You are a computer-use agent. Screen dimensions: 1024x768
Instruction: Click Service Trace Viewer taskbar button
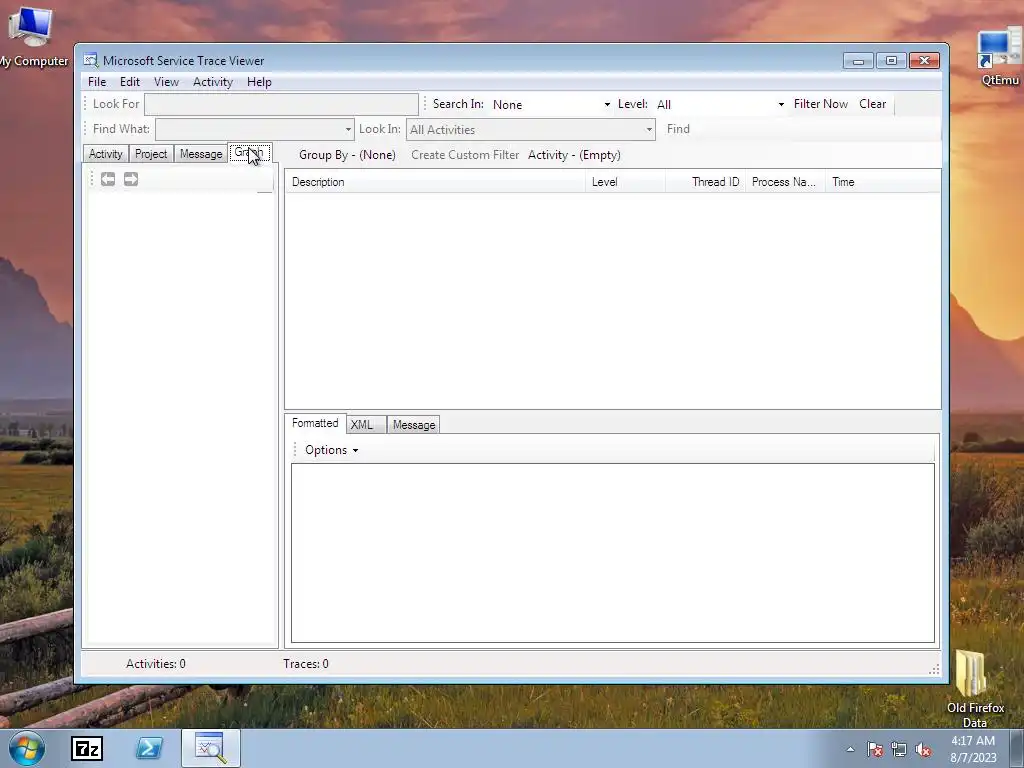[210, 748]
